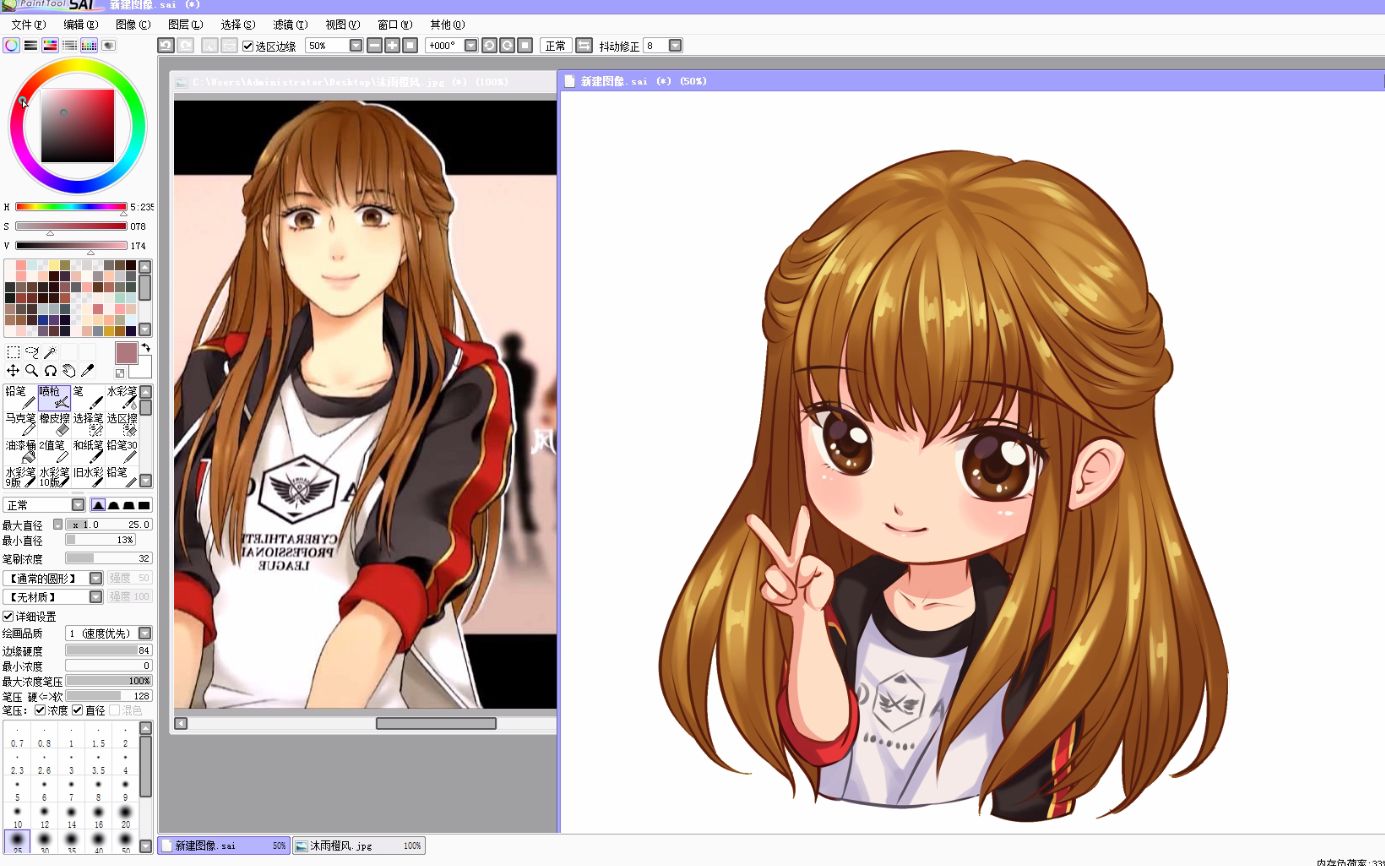Select the sharpest brush edge shape
The width and height of the screenshot is (1385, 866).
[98, 505]
